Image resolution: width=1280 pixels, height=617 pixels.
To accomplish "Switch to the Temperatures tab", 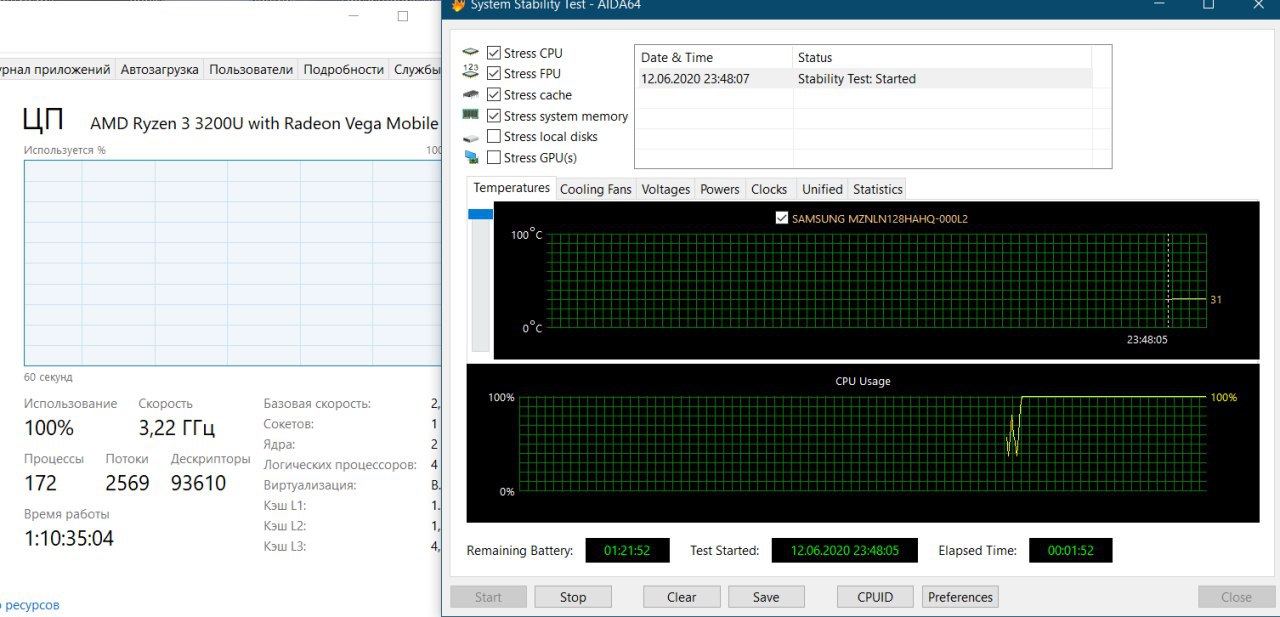I will [512, 188].
